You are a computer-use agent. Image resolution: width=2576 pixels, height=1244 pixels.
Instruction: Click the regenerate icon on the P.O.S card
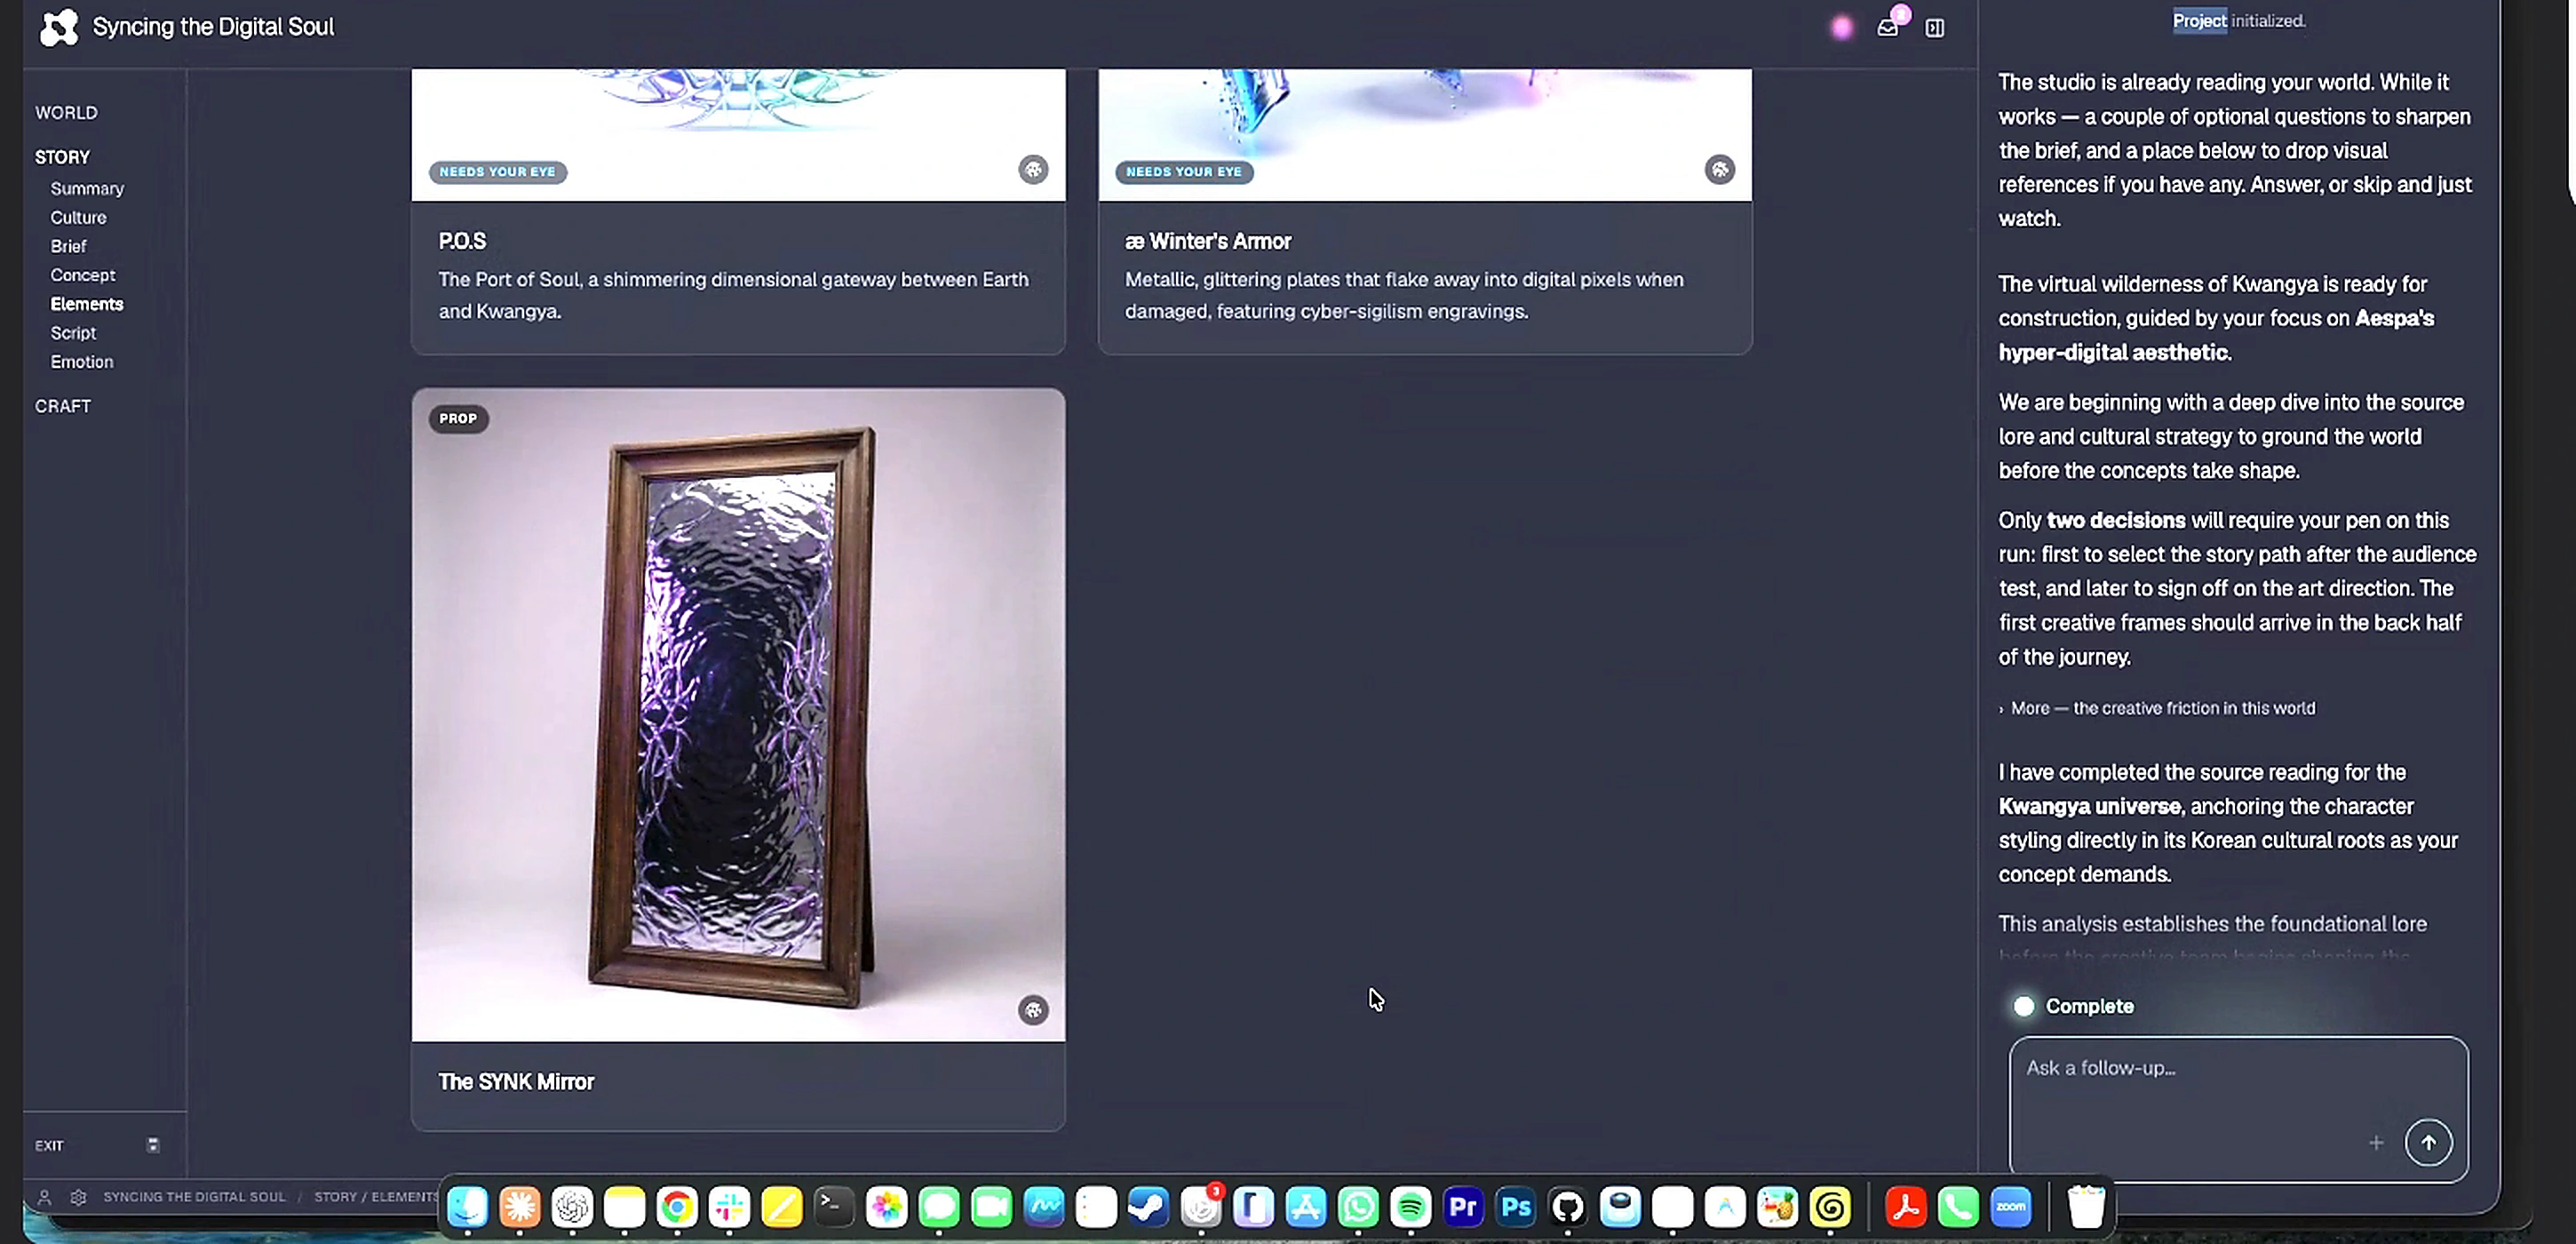tap(1033, 170)
